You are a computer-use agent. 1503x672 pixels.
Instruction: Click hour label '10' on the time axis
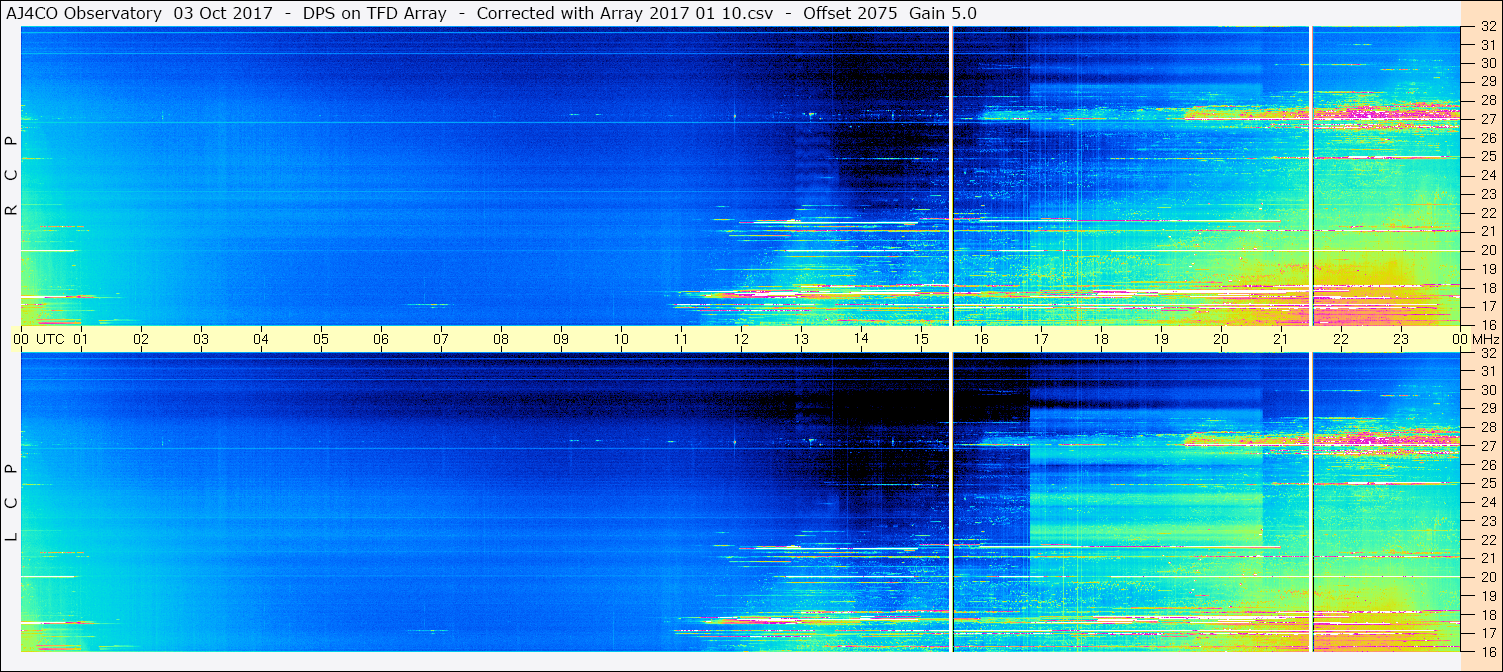click(621, 339)
